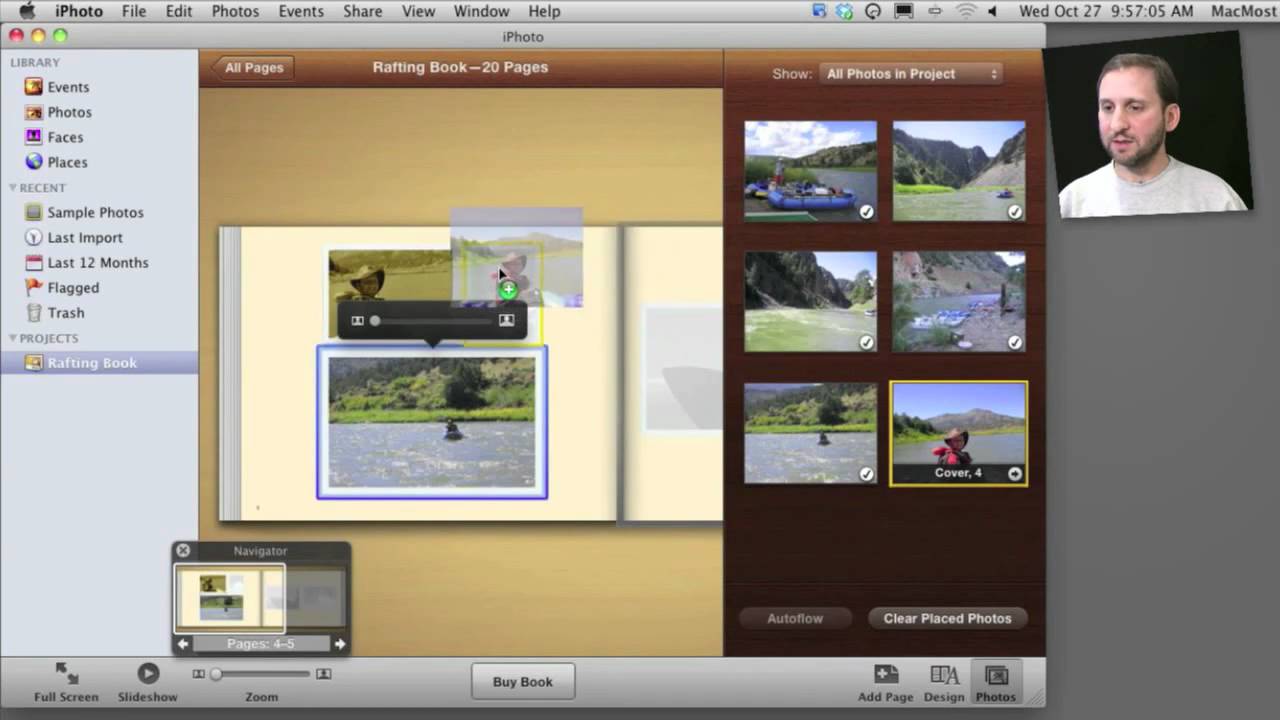Select the kayaker on river thumbnail
The image size is (1280, 720).
810,433
